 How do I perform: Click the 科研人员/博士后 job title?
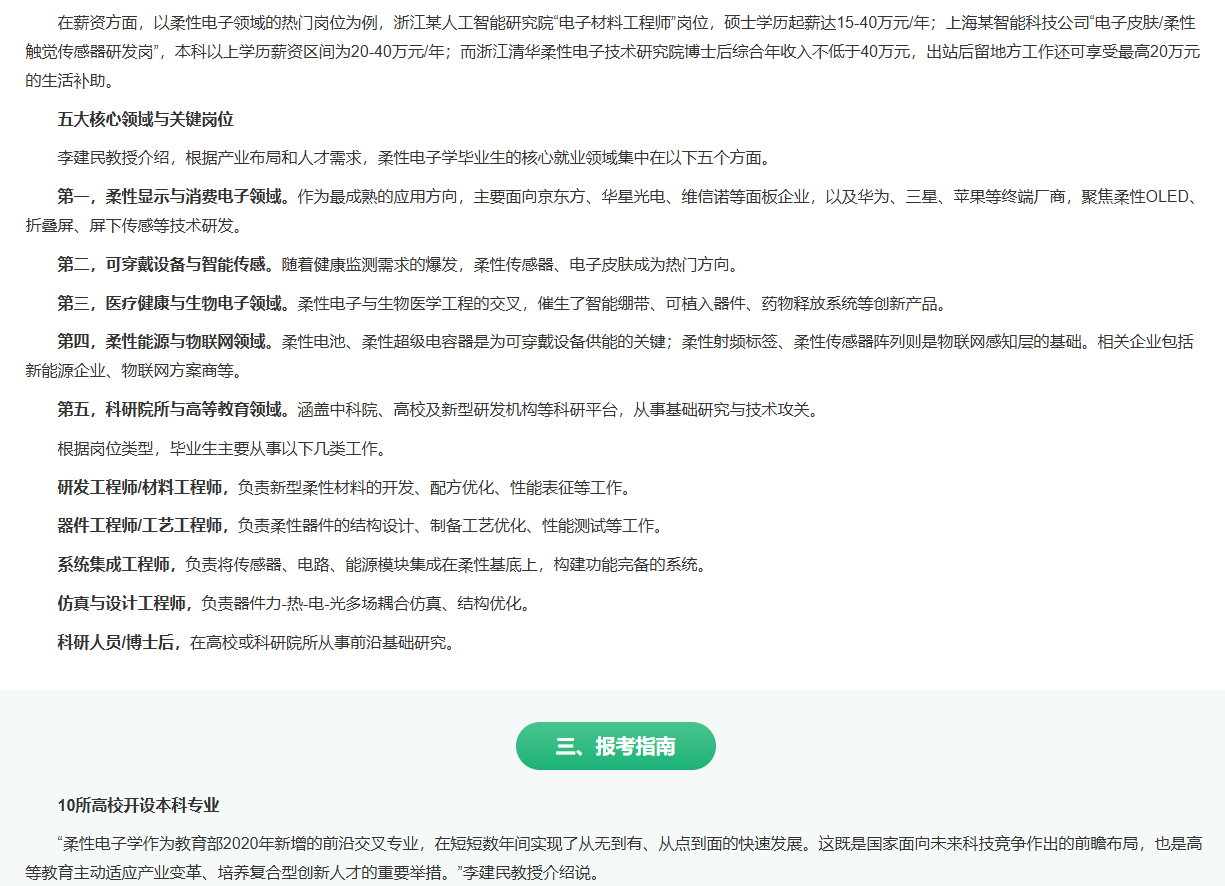click(x=119, y=642)
